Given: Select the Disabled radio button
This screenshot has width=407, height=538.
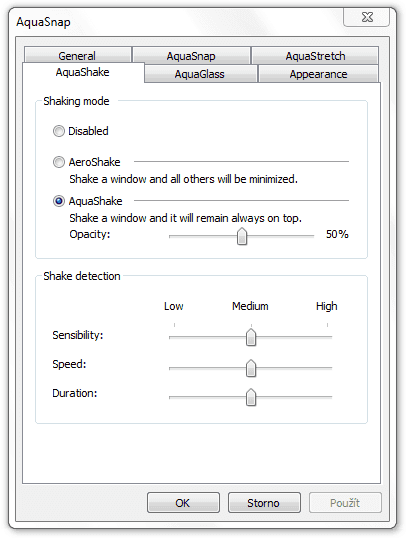Looking at the screenshot, I should 81,131.
